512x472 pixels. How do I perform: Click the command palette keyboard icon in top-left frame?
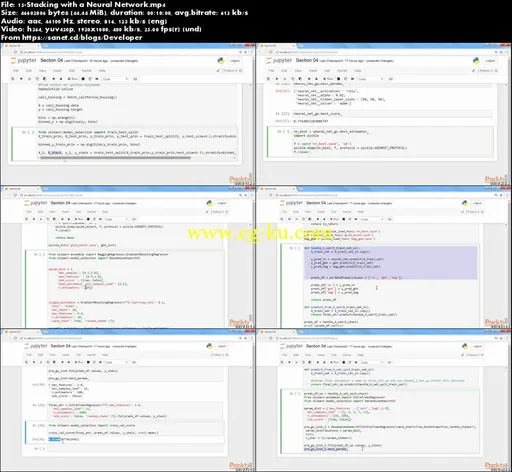point(135,79)
